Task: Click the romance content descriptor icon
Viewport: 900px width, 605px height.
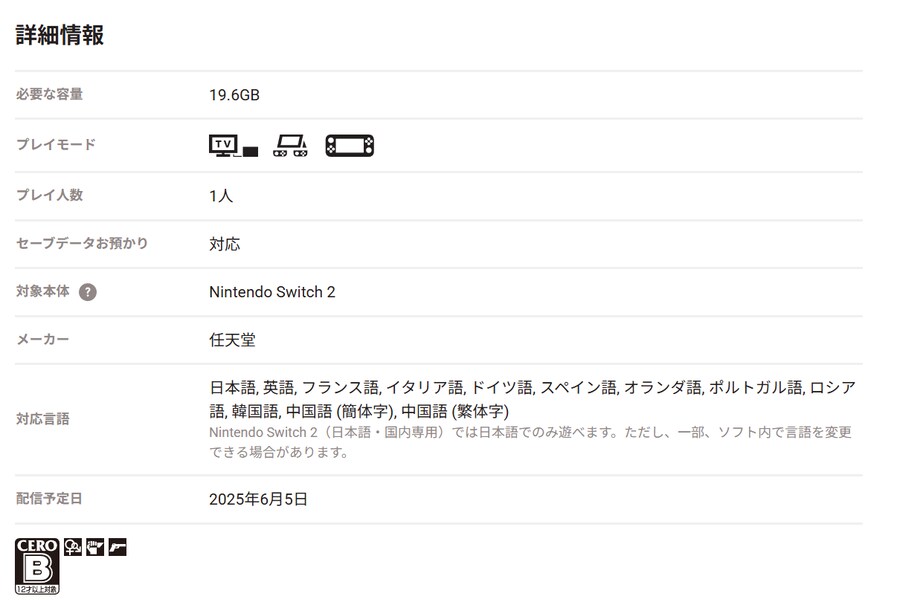Action: pos(73,547)
